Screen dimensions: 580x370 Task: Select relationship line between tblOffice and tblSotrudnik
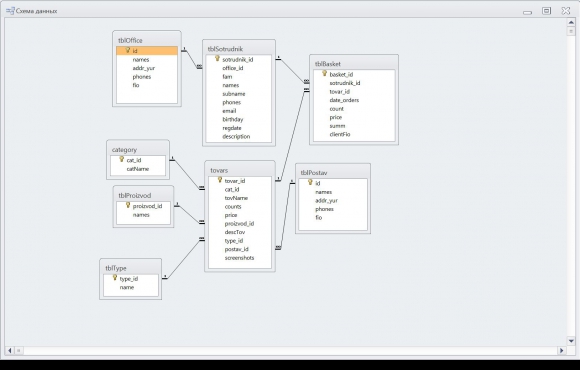point(192,59)
